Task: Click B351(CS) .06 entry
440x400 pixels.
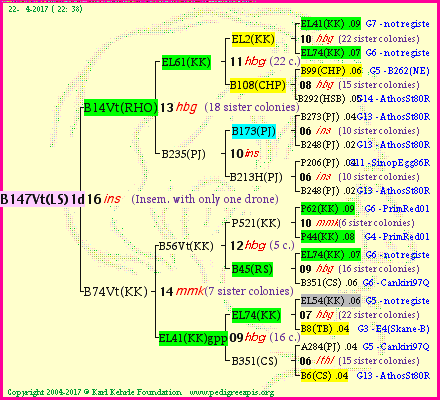Action: tap(329, 283)
